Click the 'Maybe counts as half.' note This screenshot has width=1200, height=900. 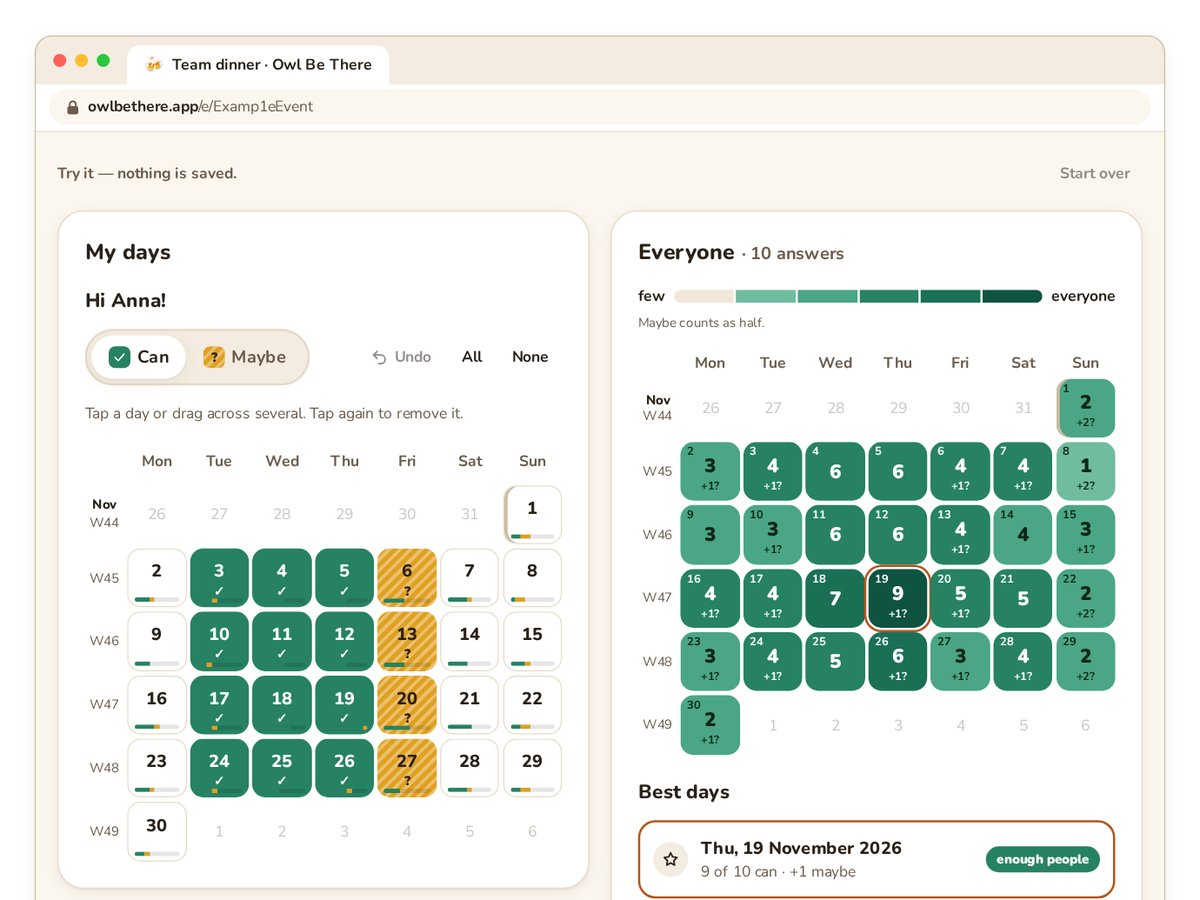pyautogui.click(x=702, y=323)
